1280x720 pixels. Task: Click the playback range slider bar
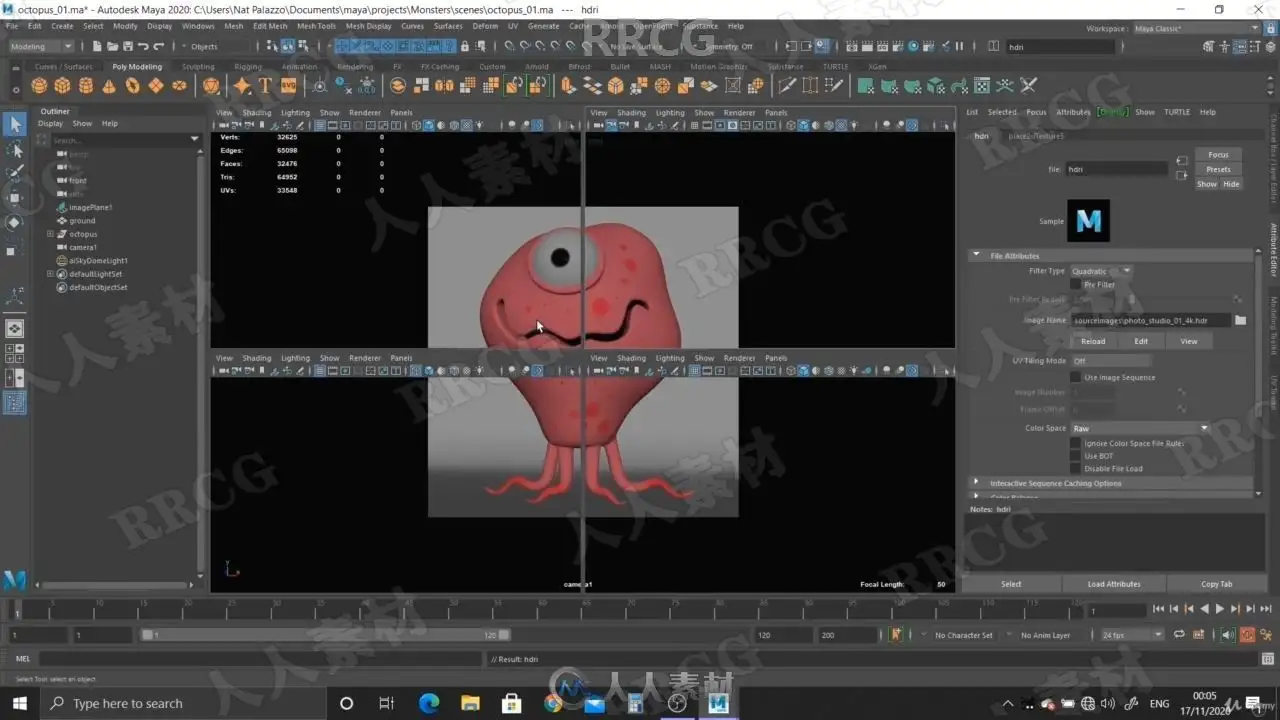point(325,635)
